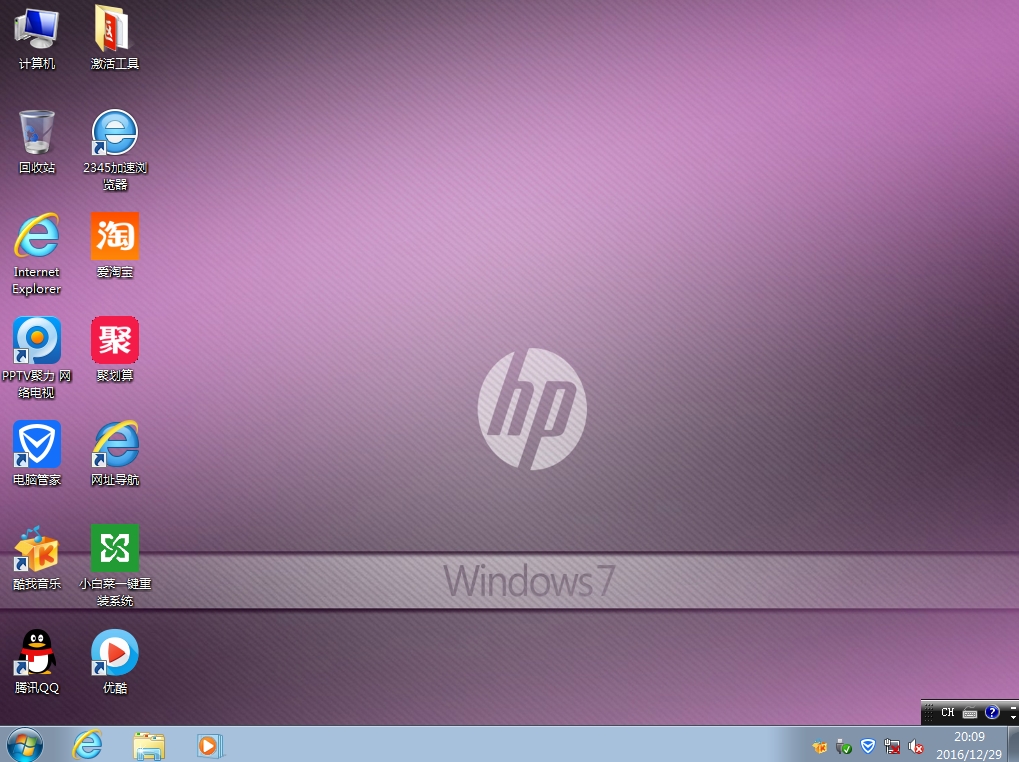Select 小白菜一键重装系统 icon
1019x762 pixels.
(114, 566)
